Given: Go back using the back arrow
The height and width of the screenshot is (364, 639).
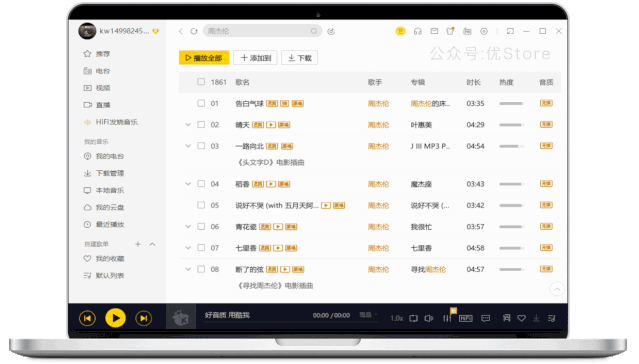Looking at the screenshot, I should pos(181,31).
